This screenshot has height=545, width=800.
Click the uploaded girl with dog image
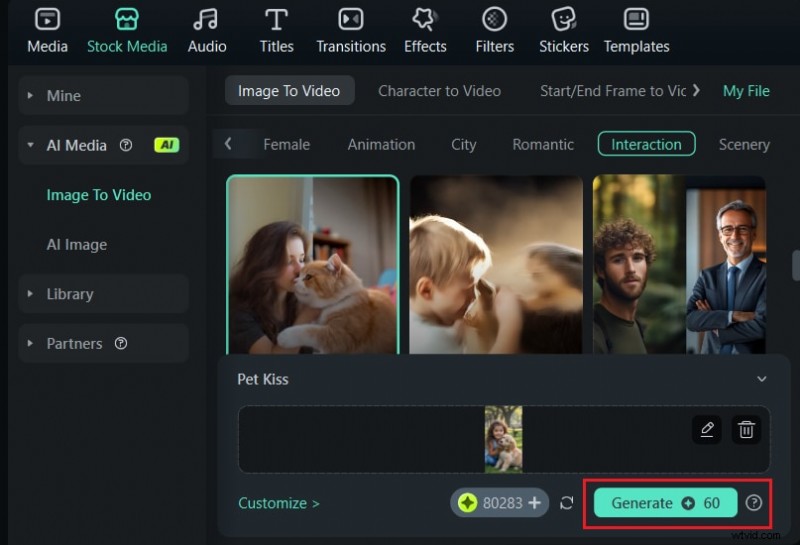[x=504, y=439]
